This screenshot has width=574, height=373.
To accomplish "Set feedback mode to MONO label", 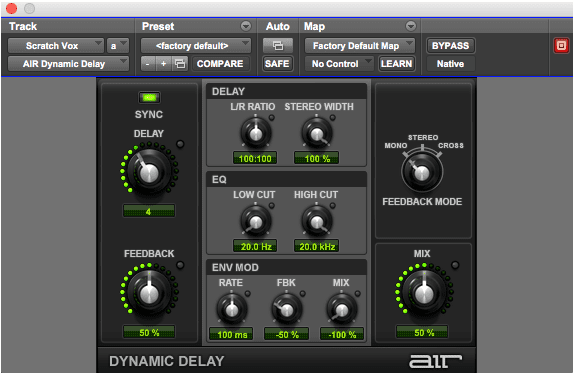I will (x=395, y=145).
